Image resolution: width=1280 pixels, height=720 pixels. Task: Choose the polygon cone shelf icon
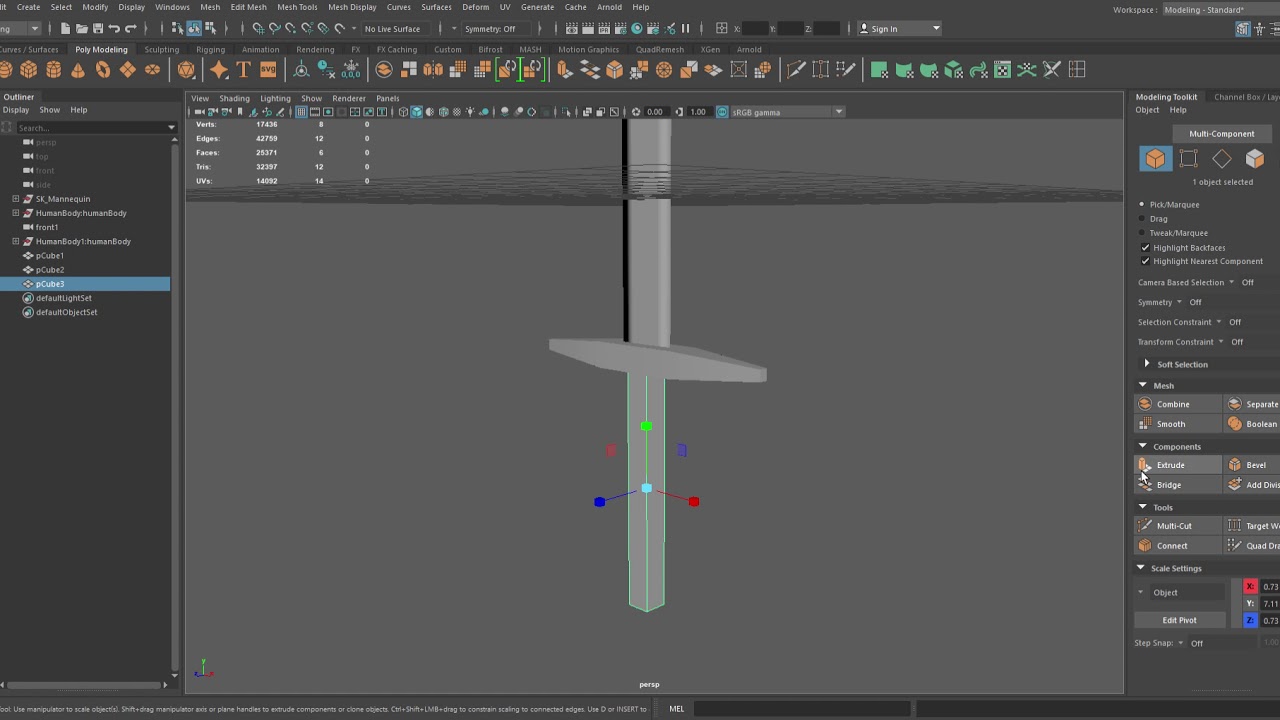pyautogui.click(x=78, y=69)
